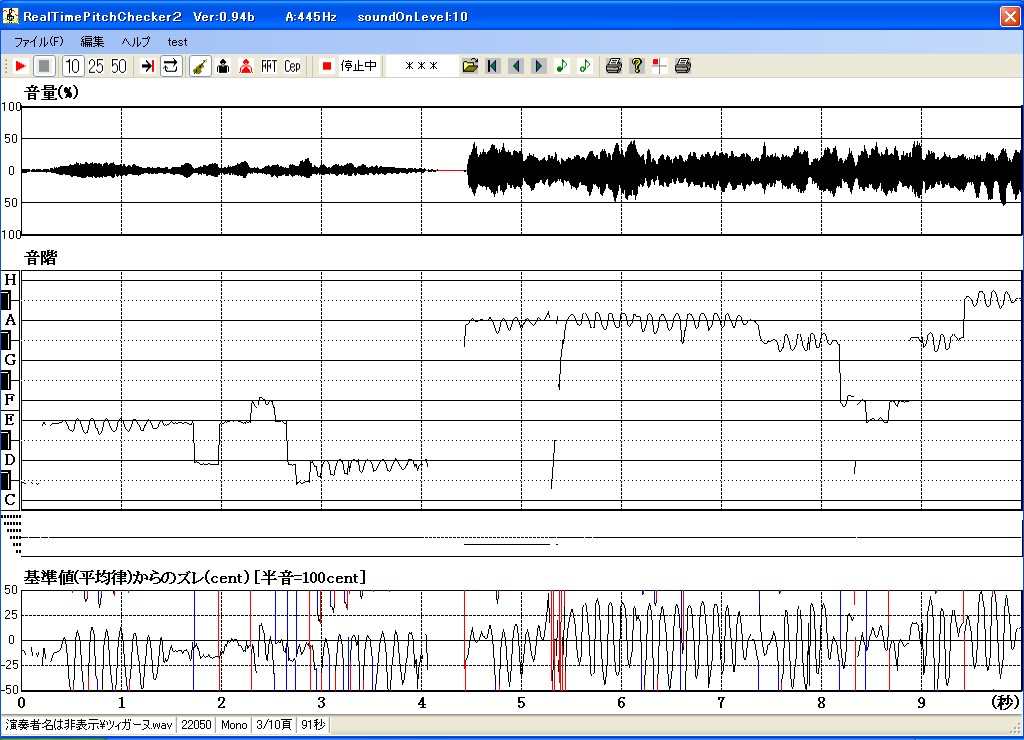Click the first green music note icon
The height and width of the screenshot is (740, 1024).
[562, 66]
